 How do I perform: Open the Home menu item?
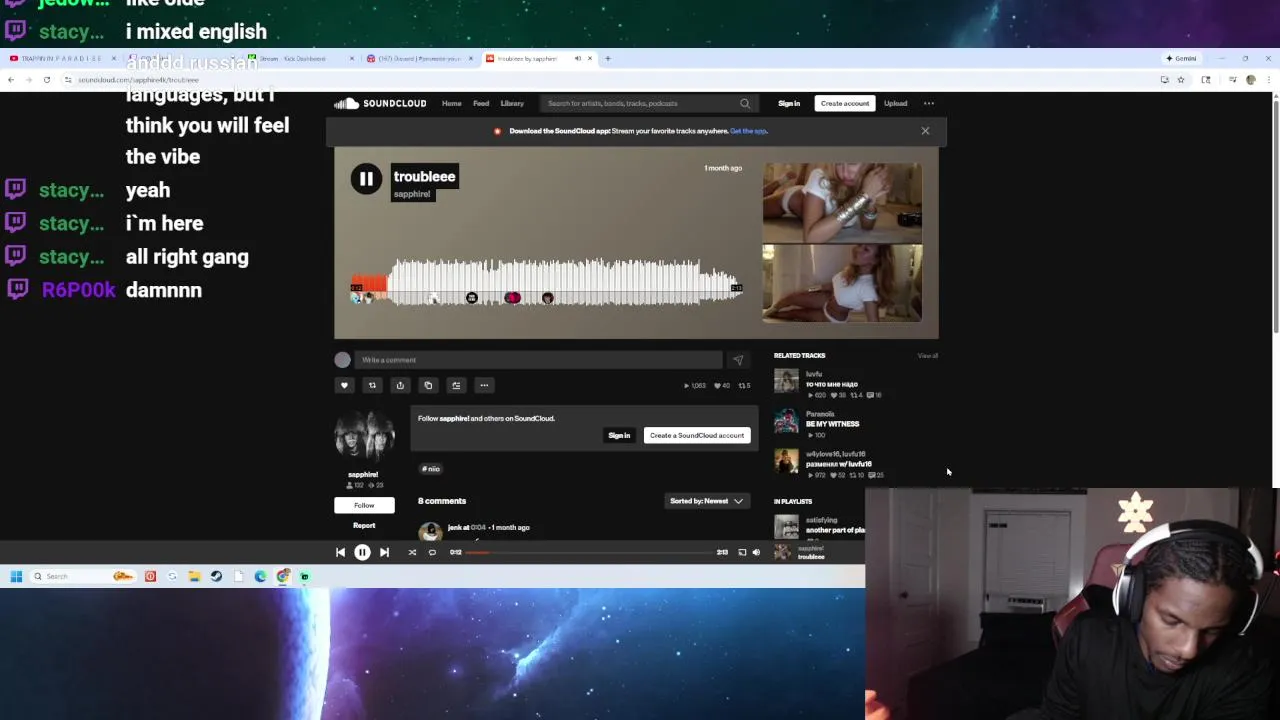point(452,103)
